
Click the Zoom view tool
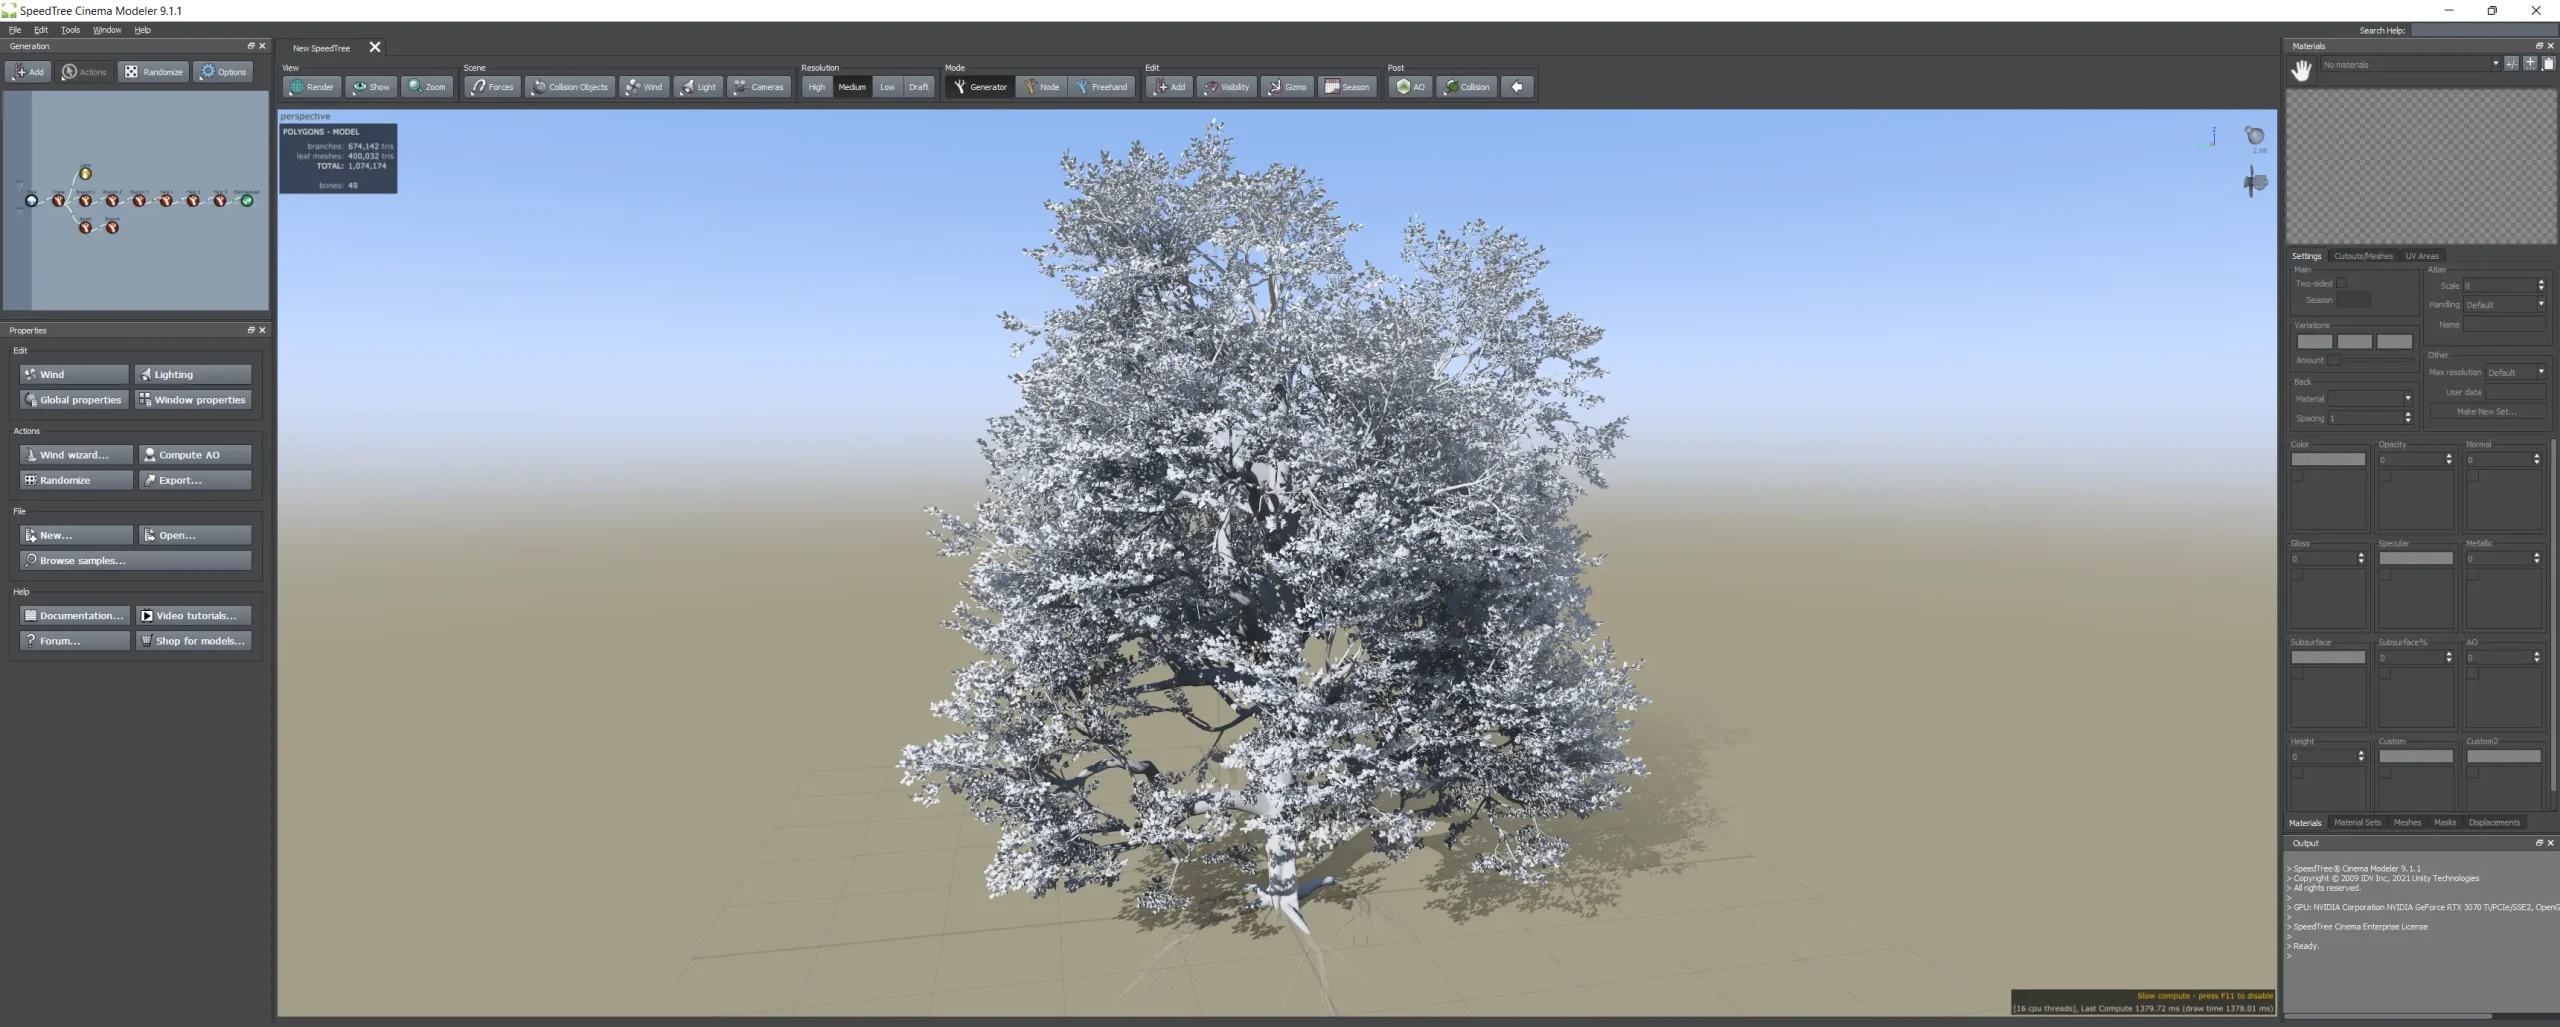pos(427,87)
